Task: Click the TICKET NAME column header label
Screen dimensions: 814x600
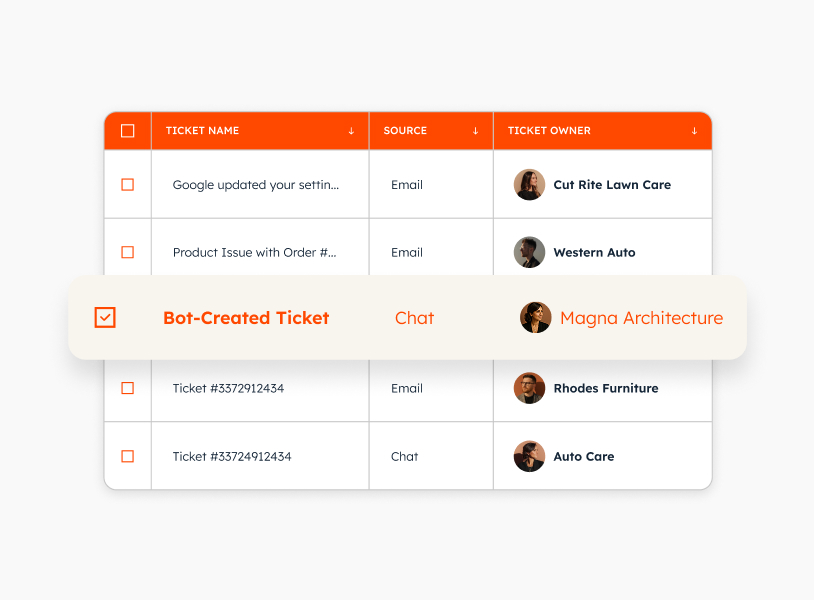Action: (202, 131)
